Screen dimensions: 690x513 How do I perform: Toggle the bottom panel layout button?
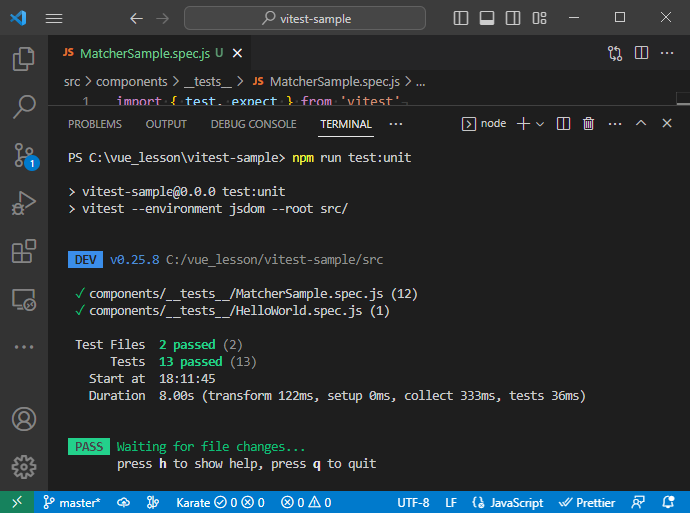click(x=487, y=18)
